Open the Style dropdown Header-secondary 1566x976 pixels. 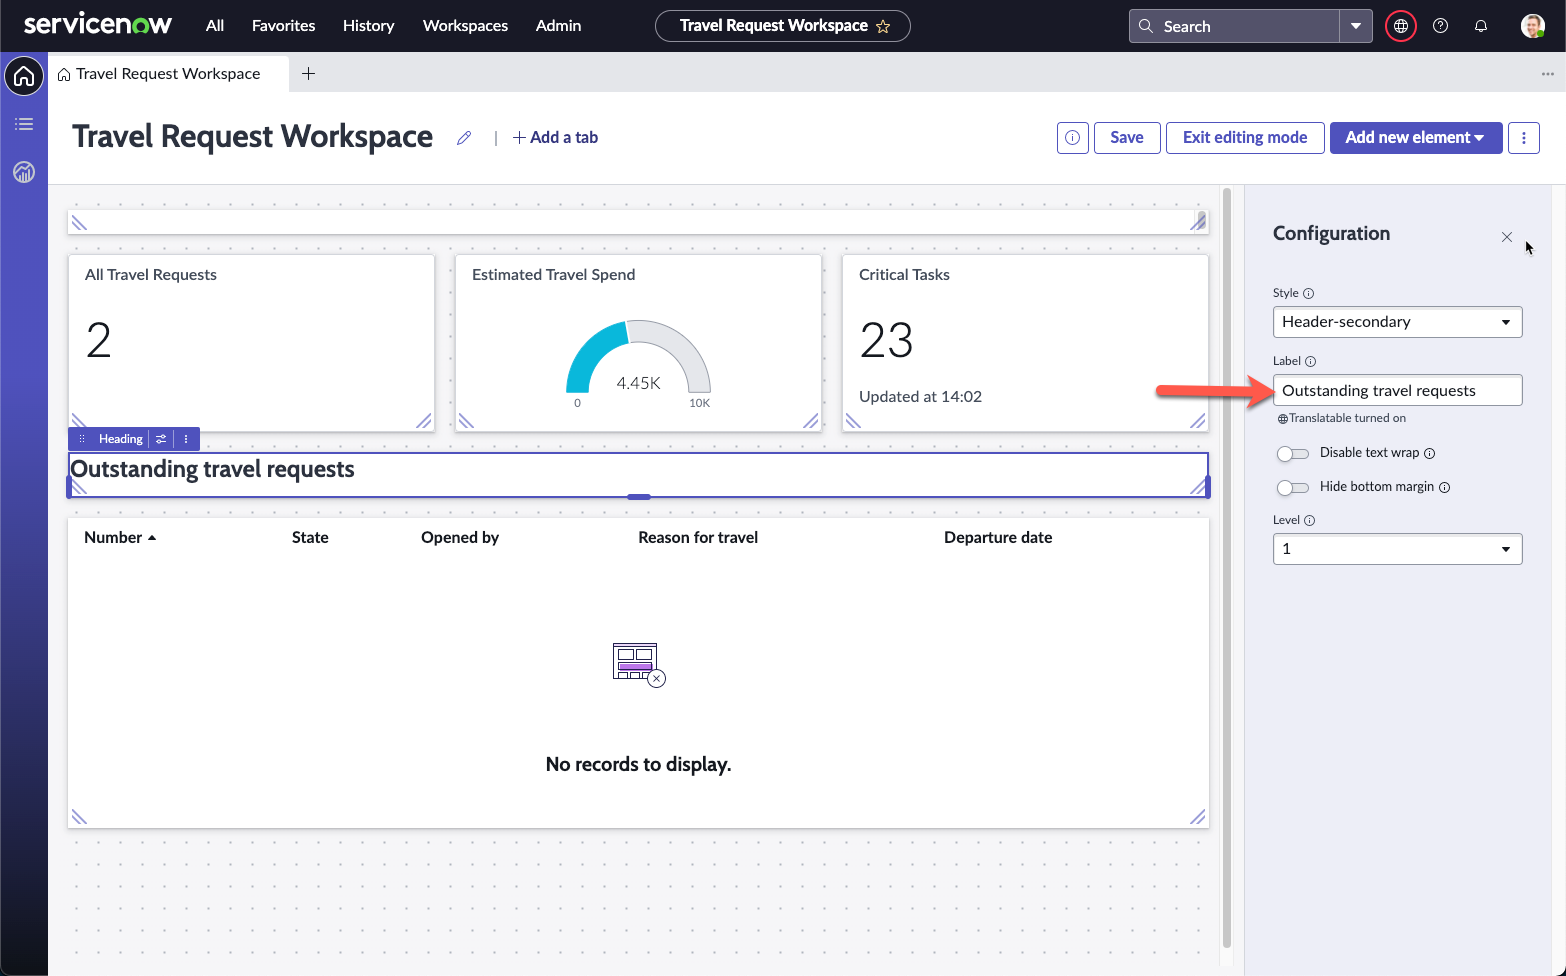click(1397, 322)
